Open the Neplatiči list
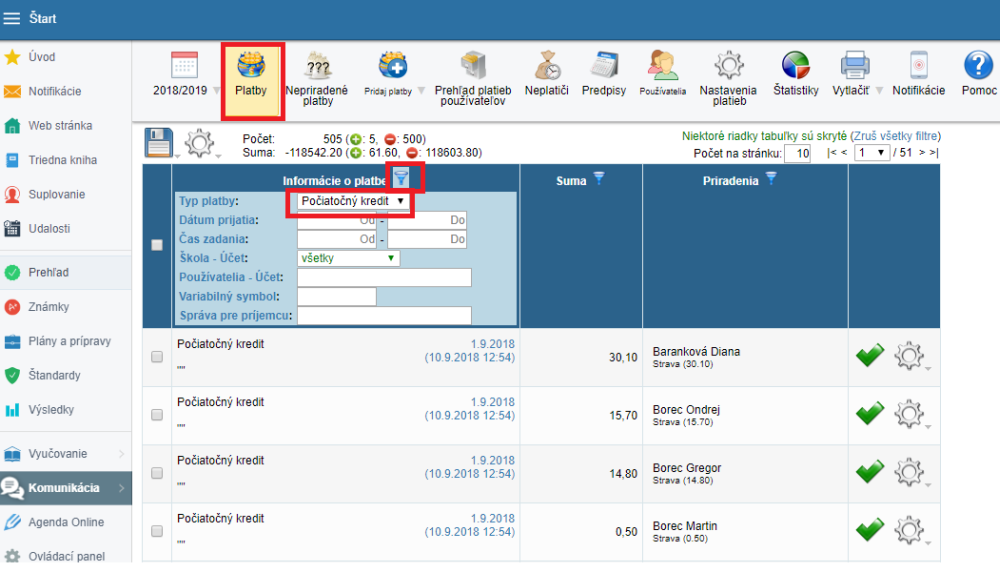1000x571 pixels. click(547, 75)
